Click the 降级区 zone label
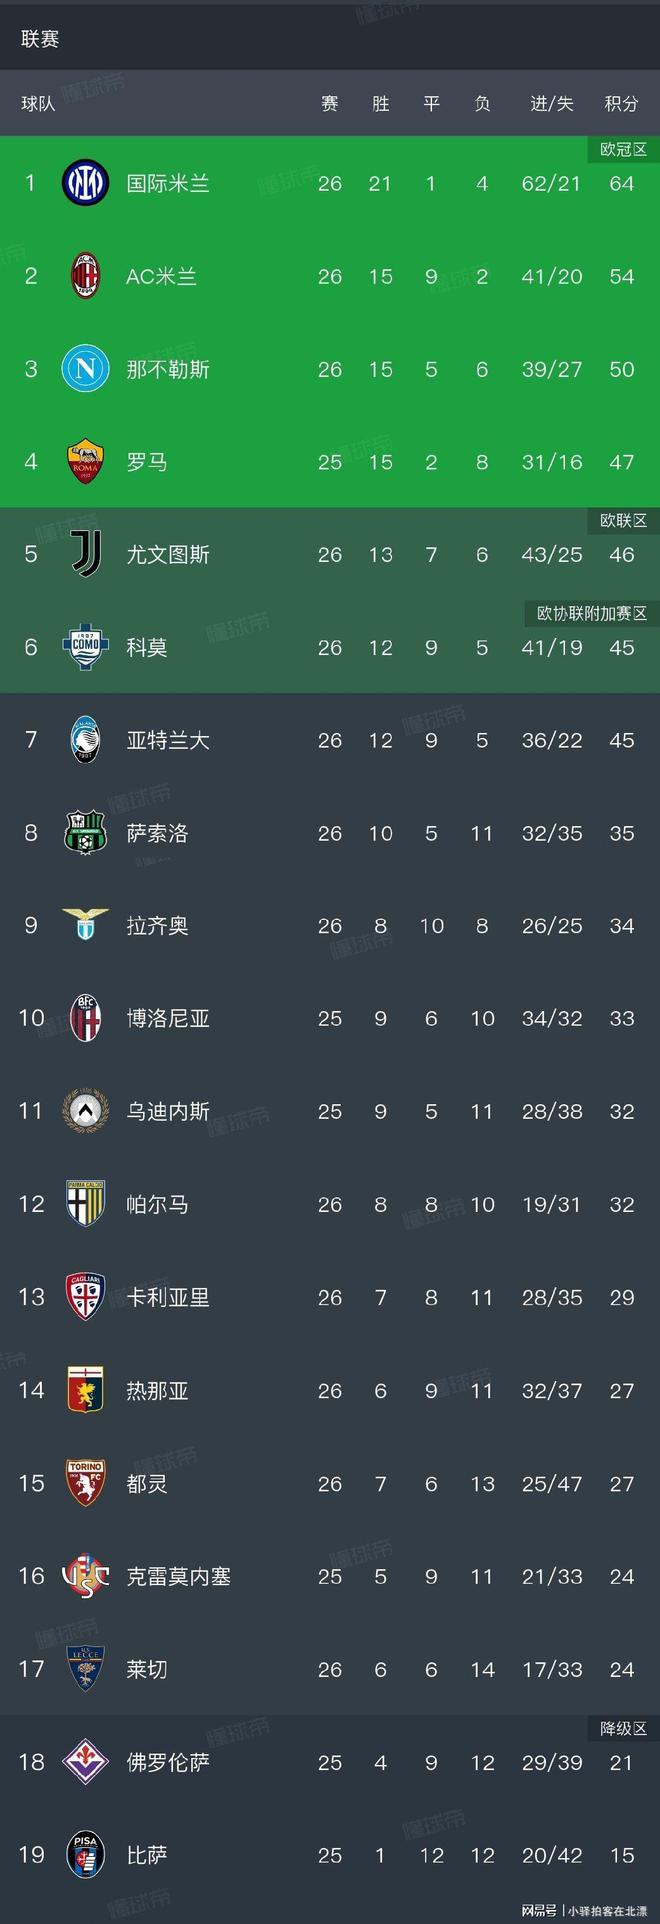660x1924 pixels. 623,1728
